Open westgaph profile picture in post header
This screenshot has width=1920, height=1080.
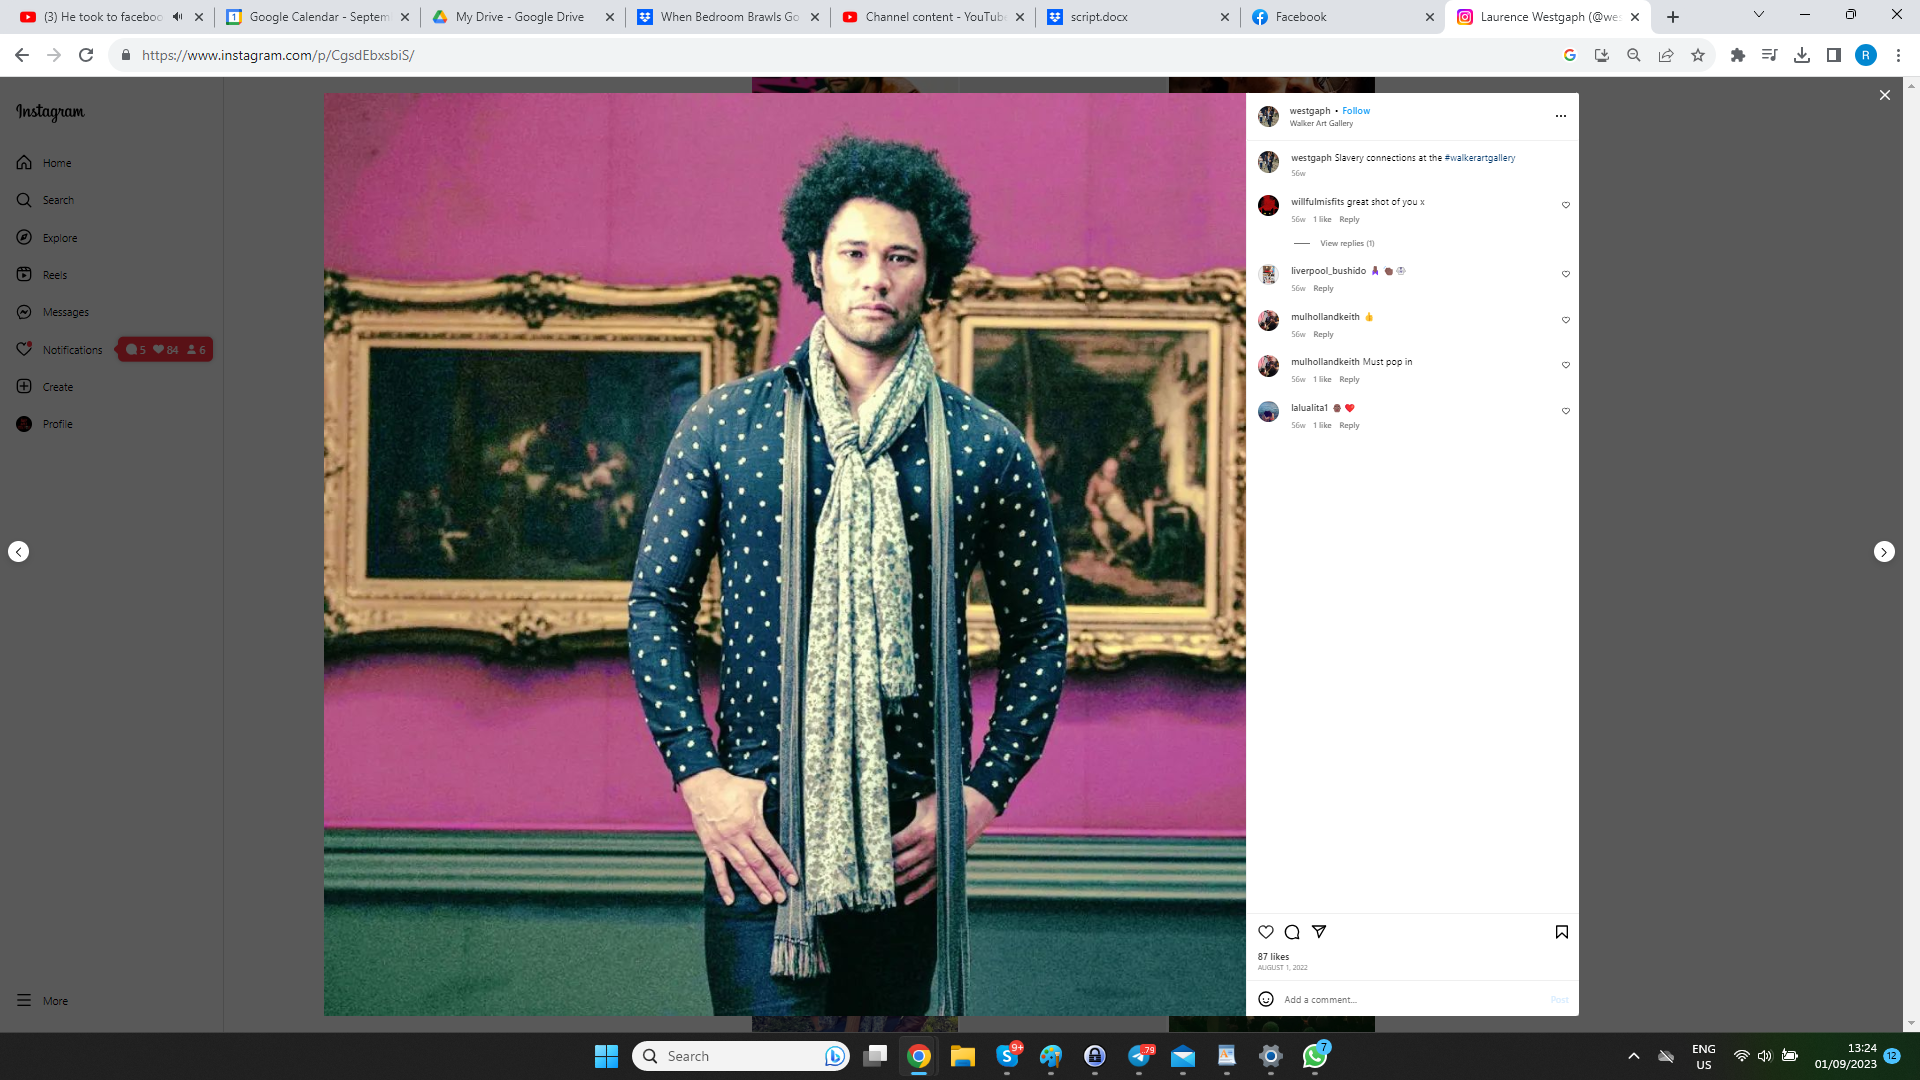point(1268,116)
